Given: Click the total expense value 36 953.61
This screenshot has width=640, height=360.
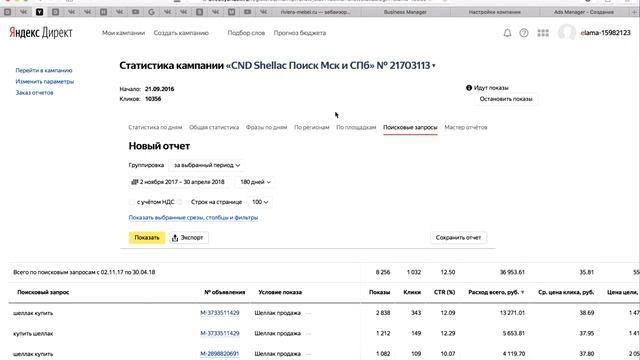Looking at the screenshot, I should [x=512, y=272].
